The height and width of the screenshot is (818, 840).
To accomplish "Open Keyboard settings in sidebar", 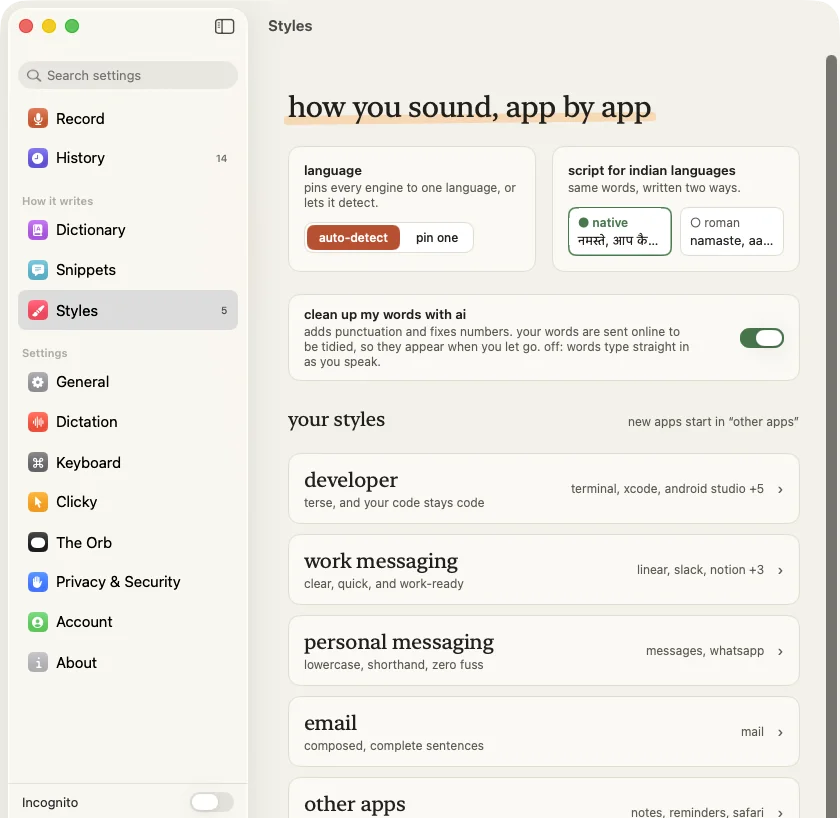I will [x=88, y=463].
